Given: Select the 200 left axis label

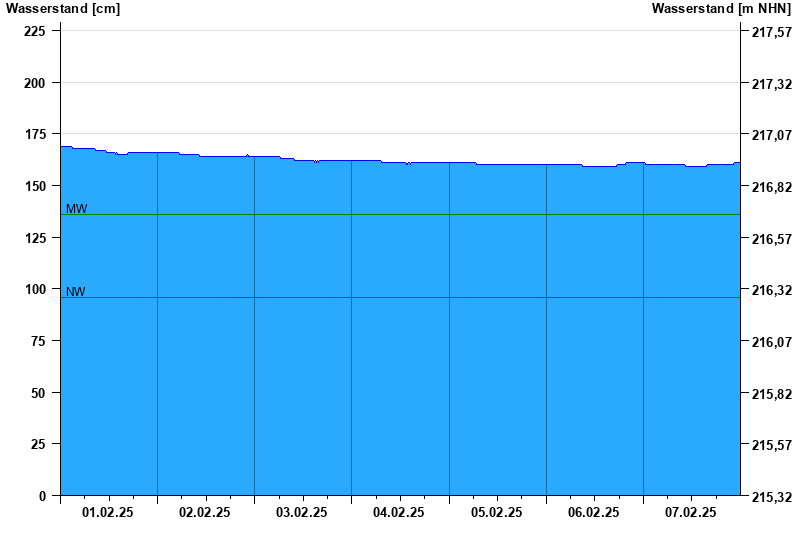Looking at the screenshot, I should [35, 83].
